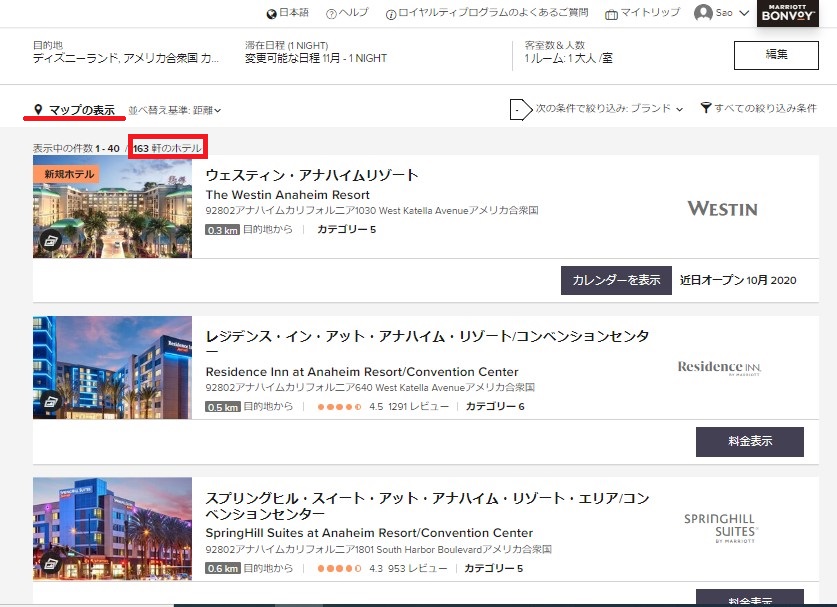Click Westin 0.3 km distance badge

click(222, 230)
